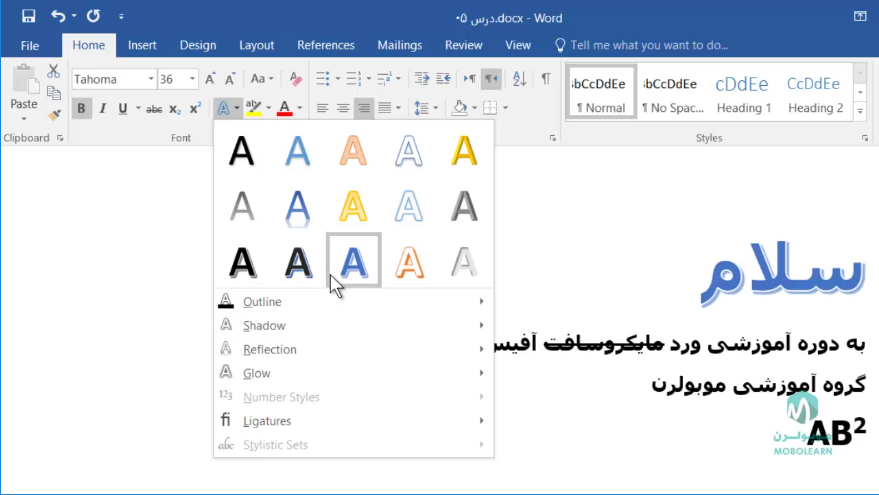This screenshot has width=879, height=495.
Task: Click the Undo arrow icon
Action: [x=58, y=16]
